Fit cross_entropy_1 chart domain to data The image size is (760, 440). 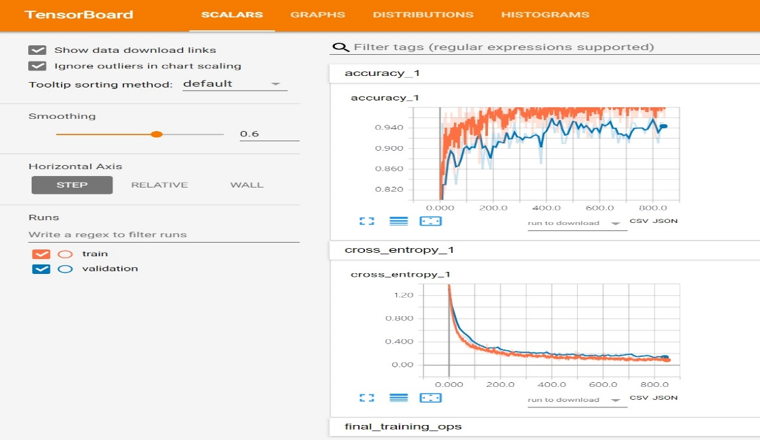[x=430, y=397]
